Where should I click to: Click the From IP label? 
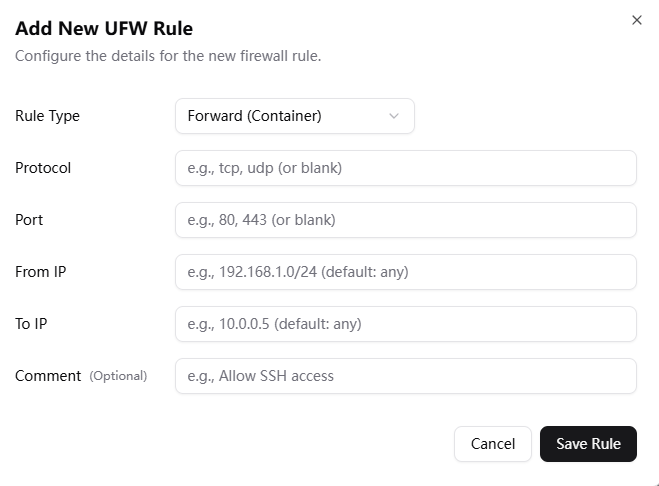coord(41,272)
